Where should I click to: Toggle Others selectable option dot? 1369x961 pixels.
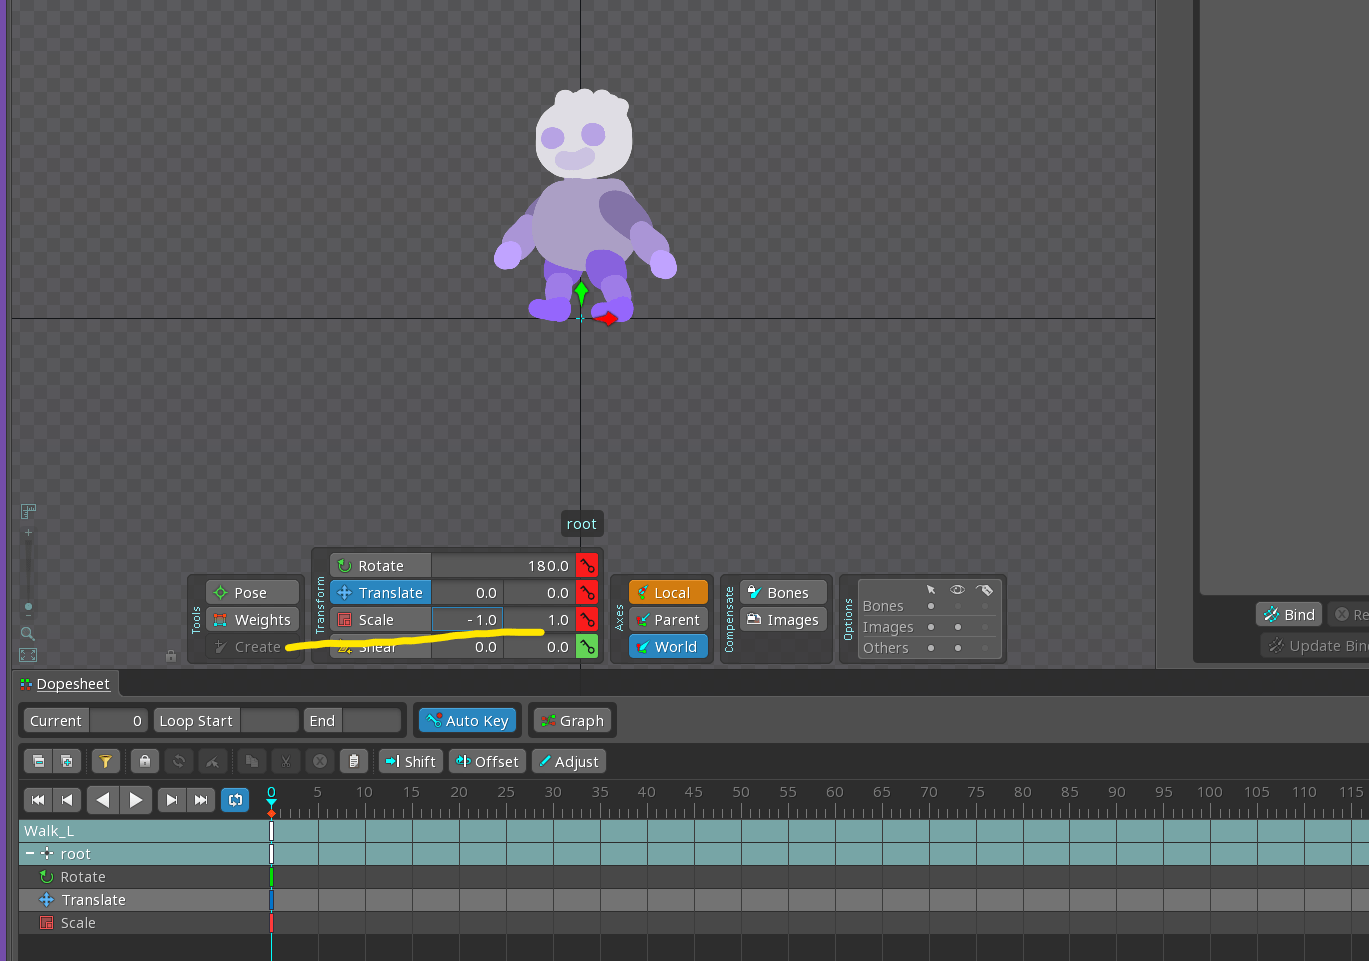931,648
